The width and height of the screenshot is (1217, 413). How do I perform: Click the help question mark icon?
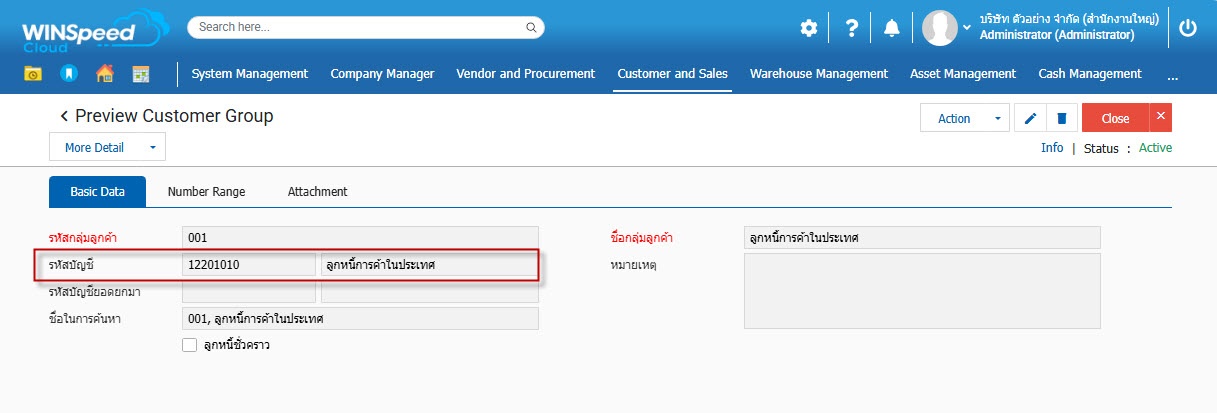click(851, 28)
